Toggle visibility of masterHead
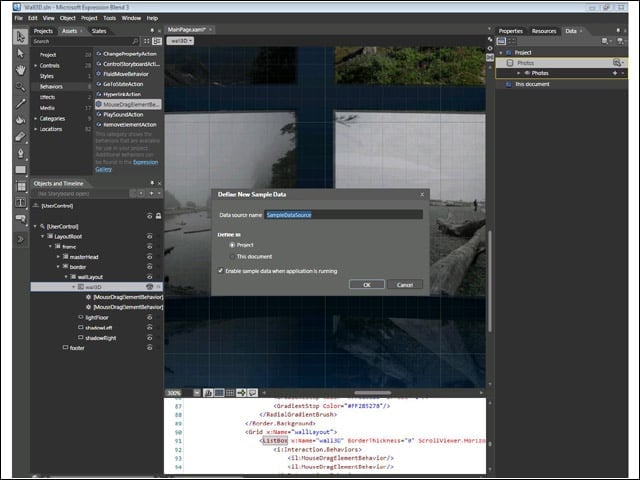 [x=149, y=257]
